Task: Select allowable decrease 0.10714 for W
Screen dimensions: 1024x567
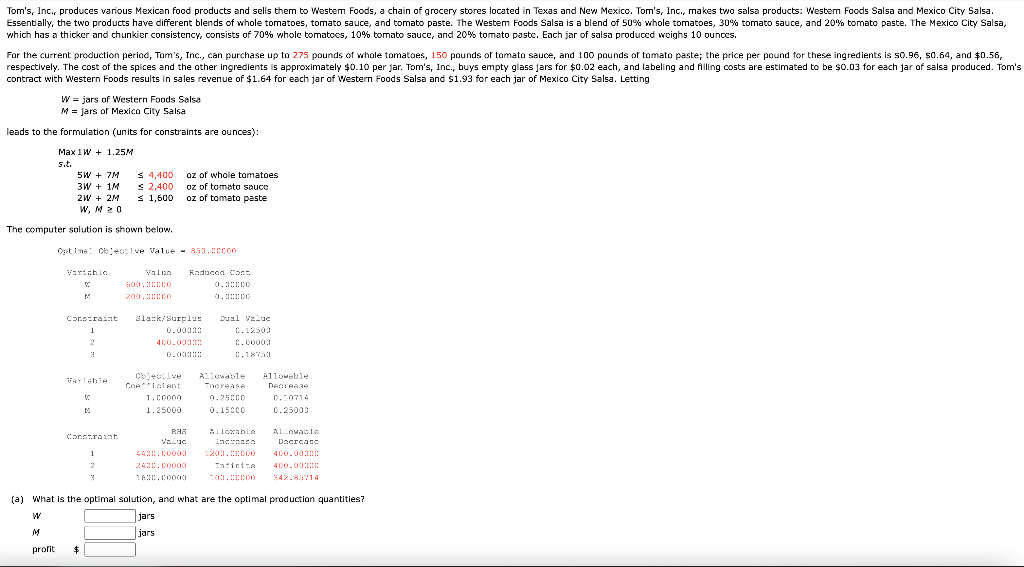Action: pos(291,398)
